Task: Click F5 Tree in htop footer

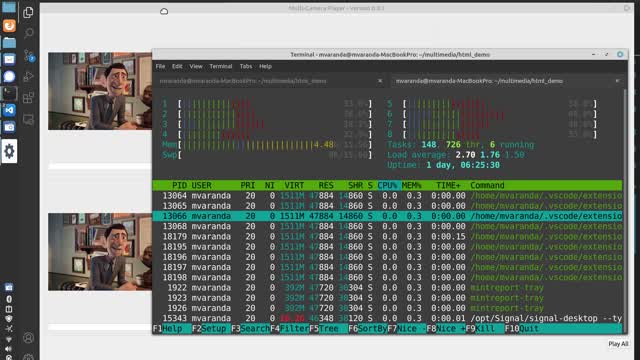Action: (329, 329)
